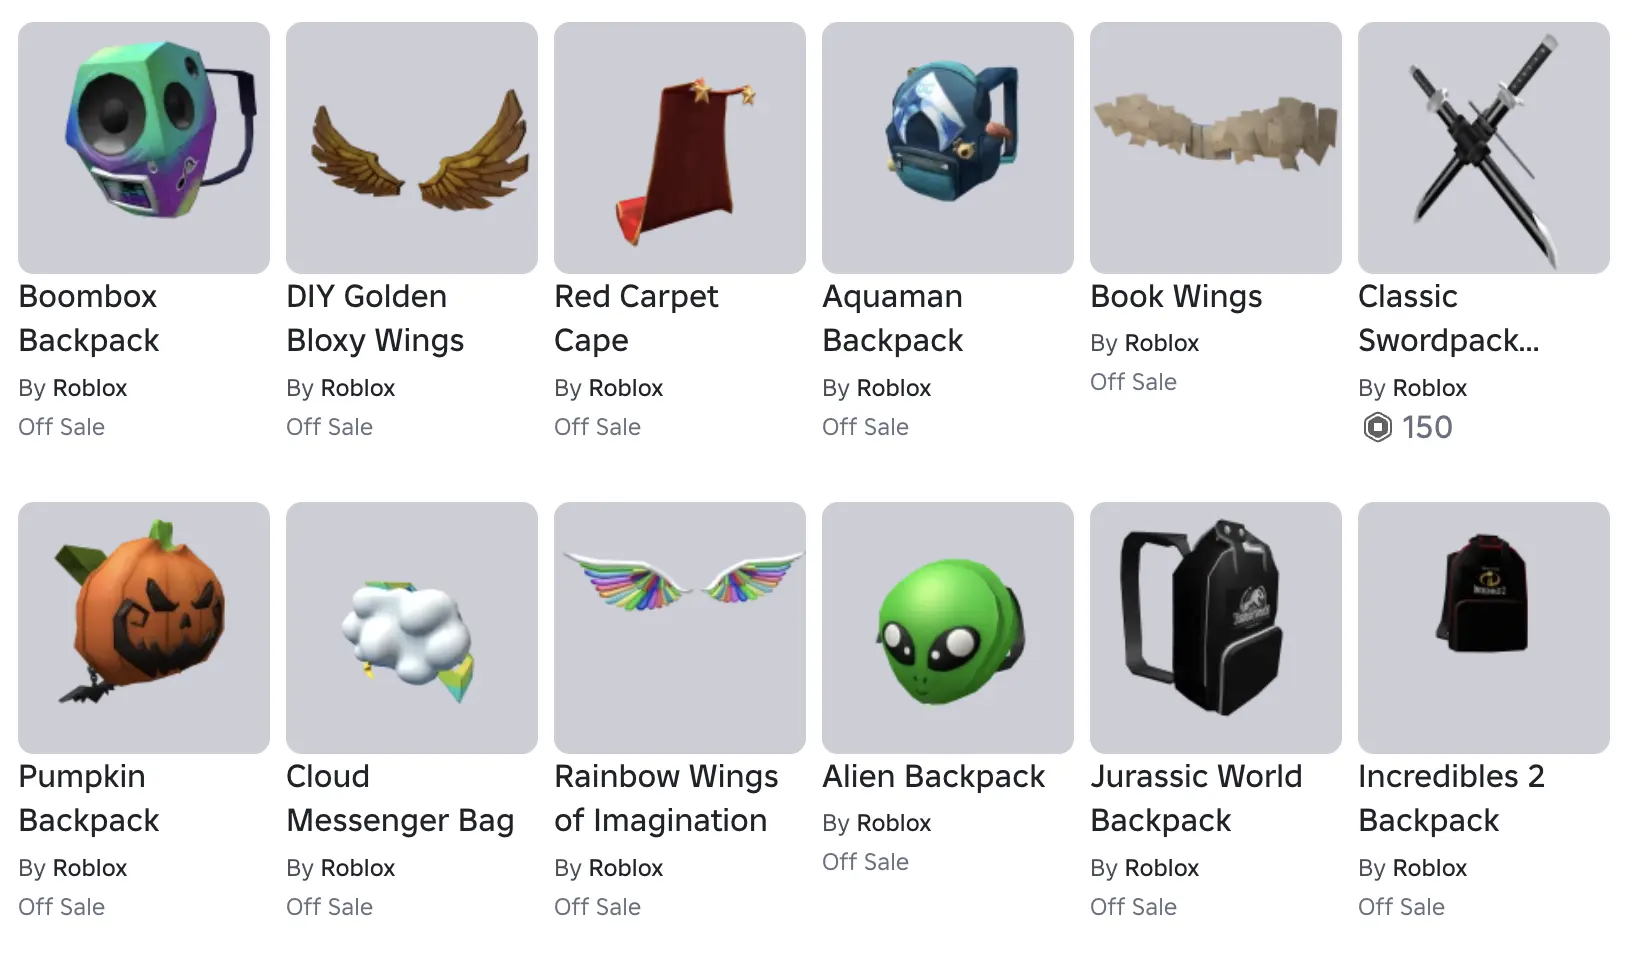Click the Jurassic World Backpack title
Viewport: 1632px width, 956px height.
(x=1196, y=798)
